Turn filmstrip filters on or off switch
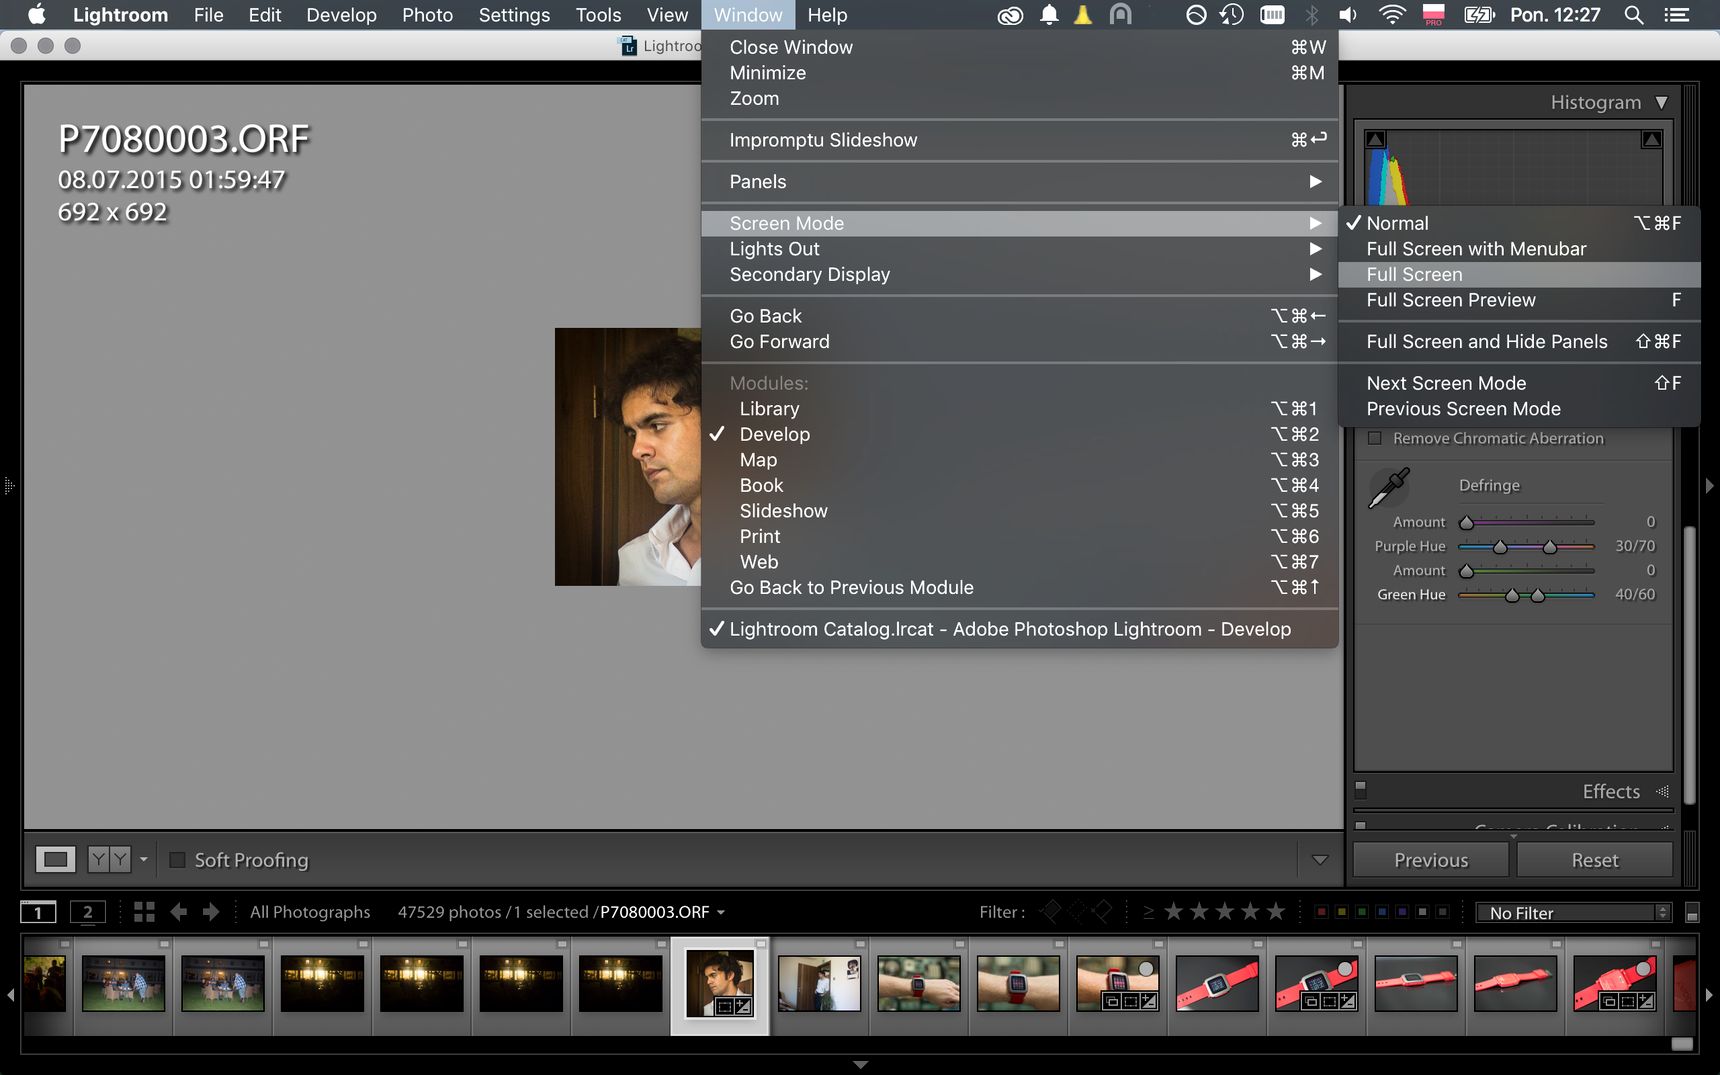 pos(1692,913)
